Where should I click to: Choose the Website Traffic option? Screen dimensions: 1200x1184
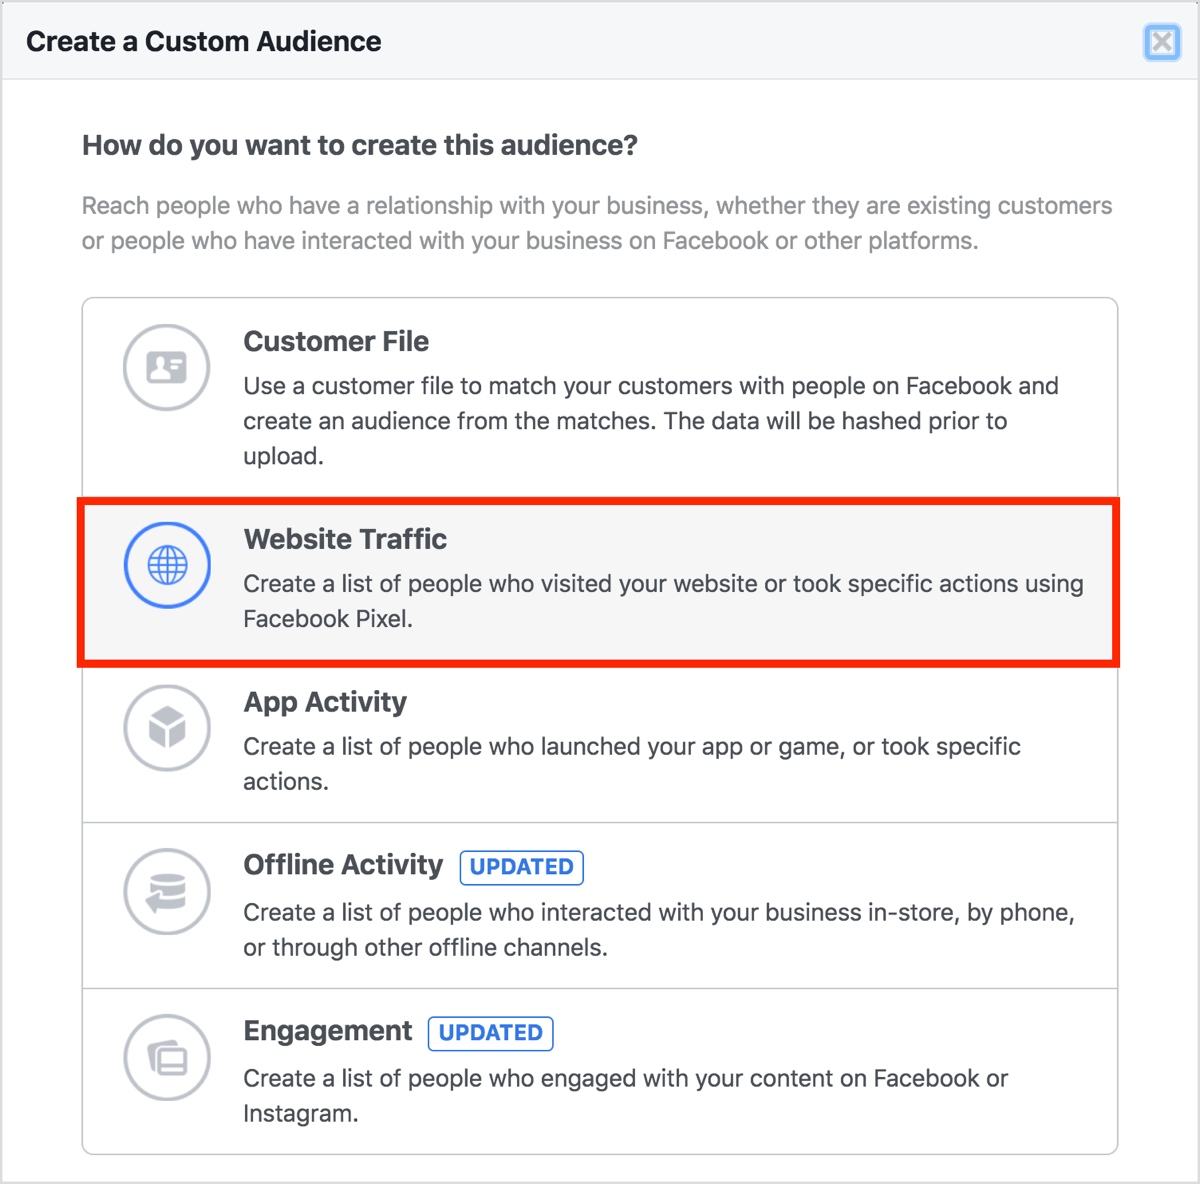[x=598, y=582]
